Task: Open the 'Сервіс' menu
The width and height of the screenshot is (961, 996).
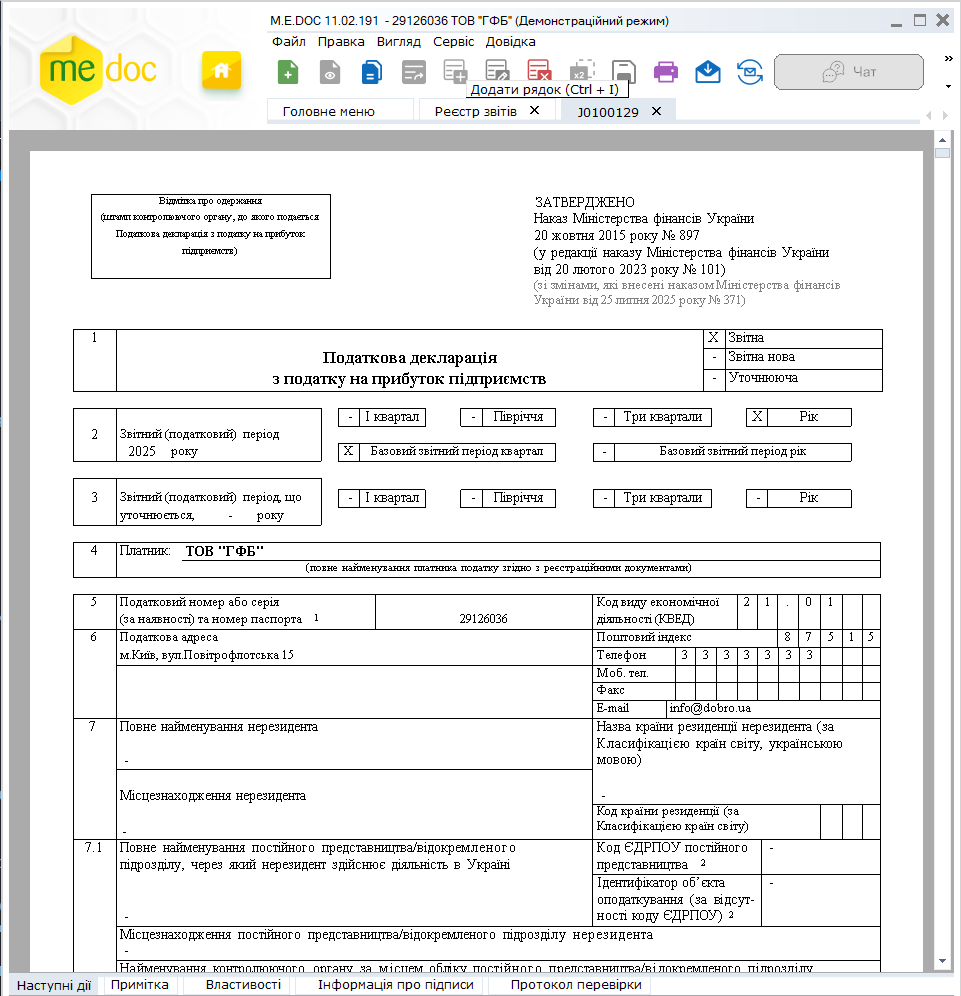Action: tap(453, 42)
